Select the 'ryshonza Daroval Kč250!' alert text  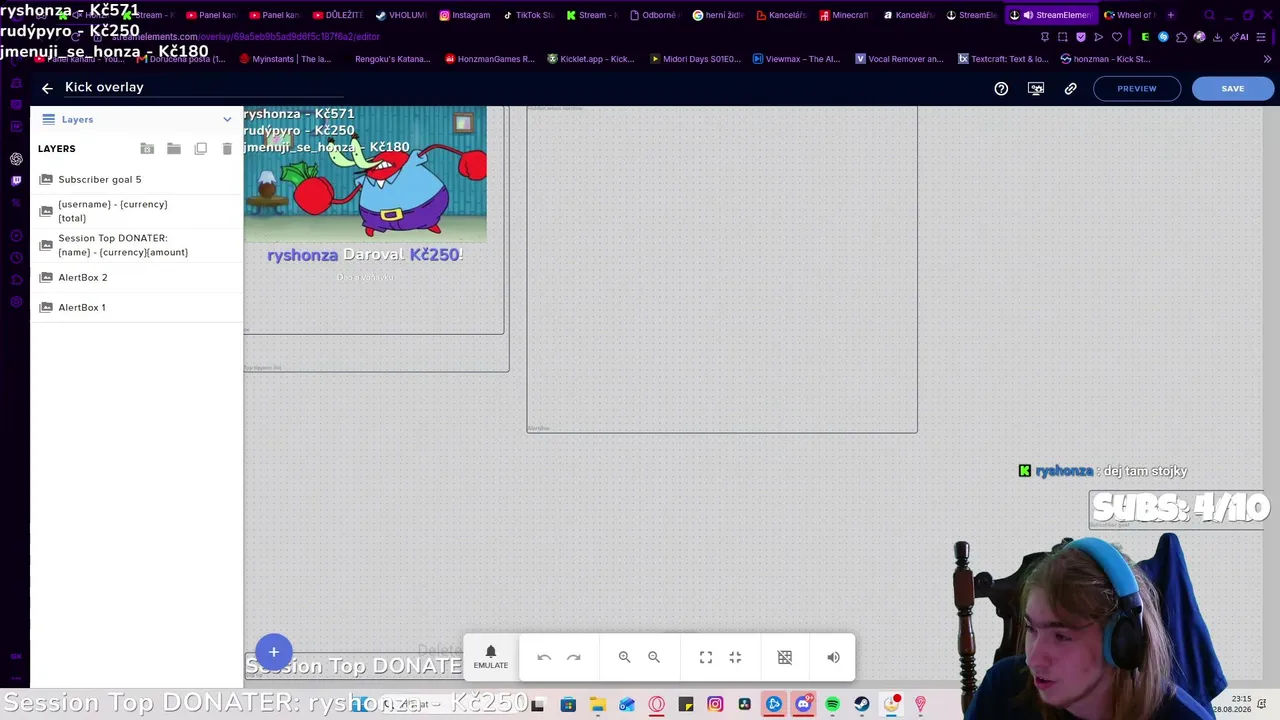point(364,255)
